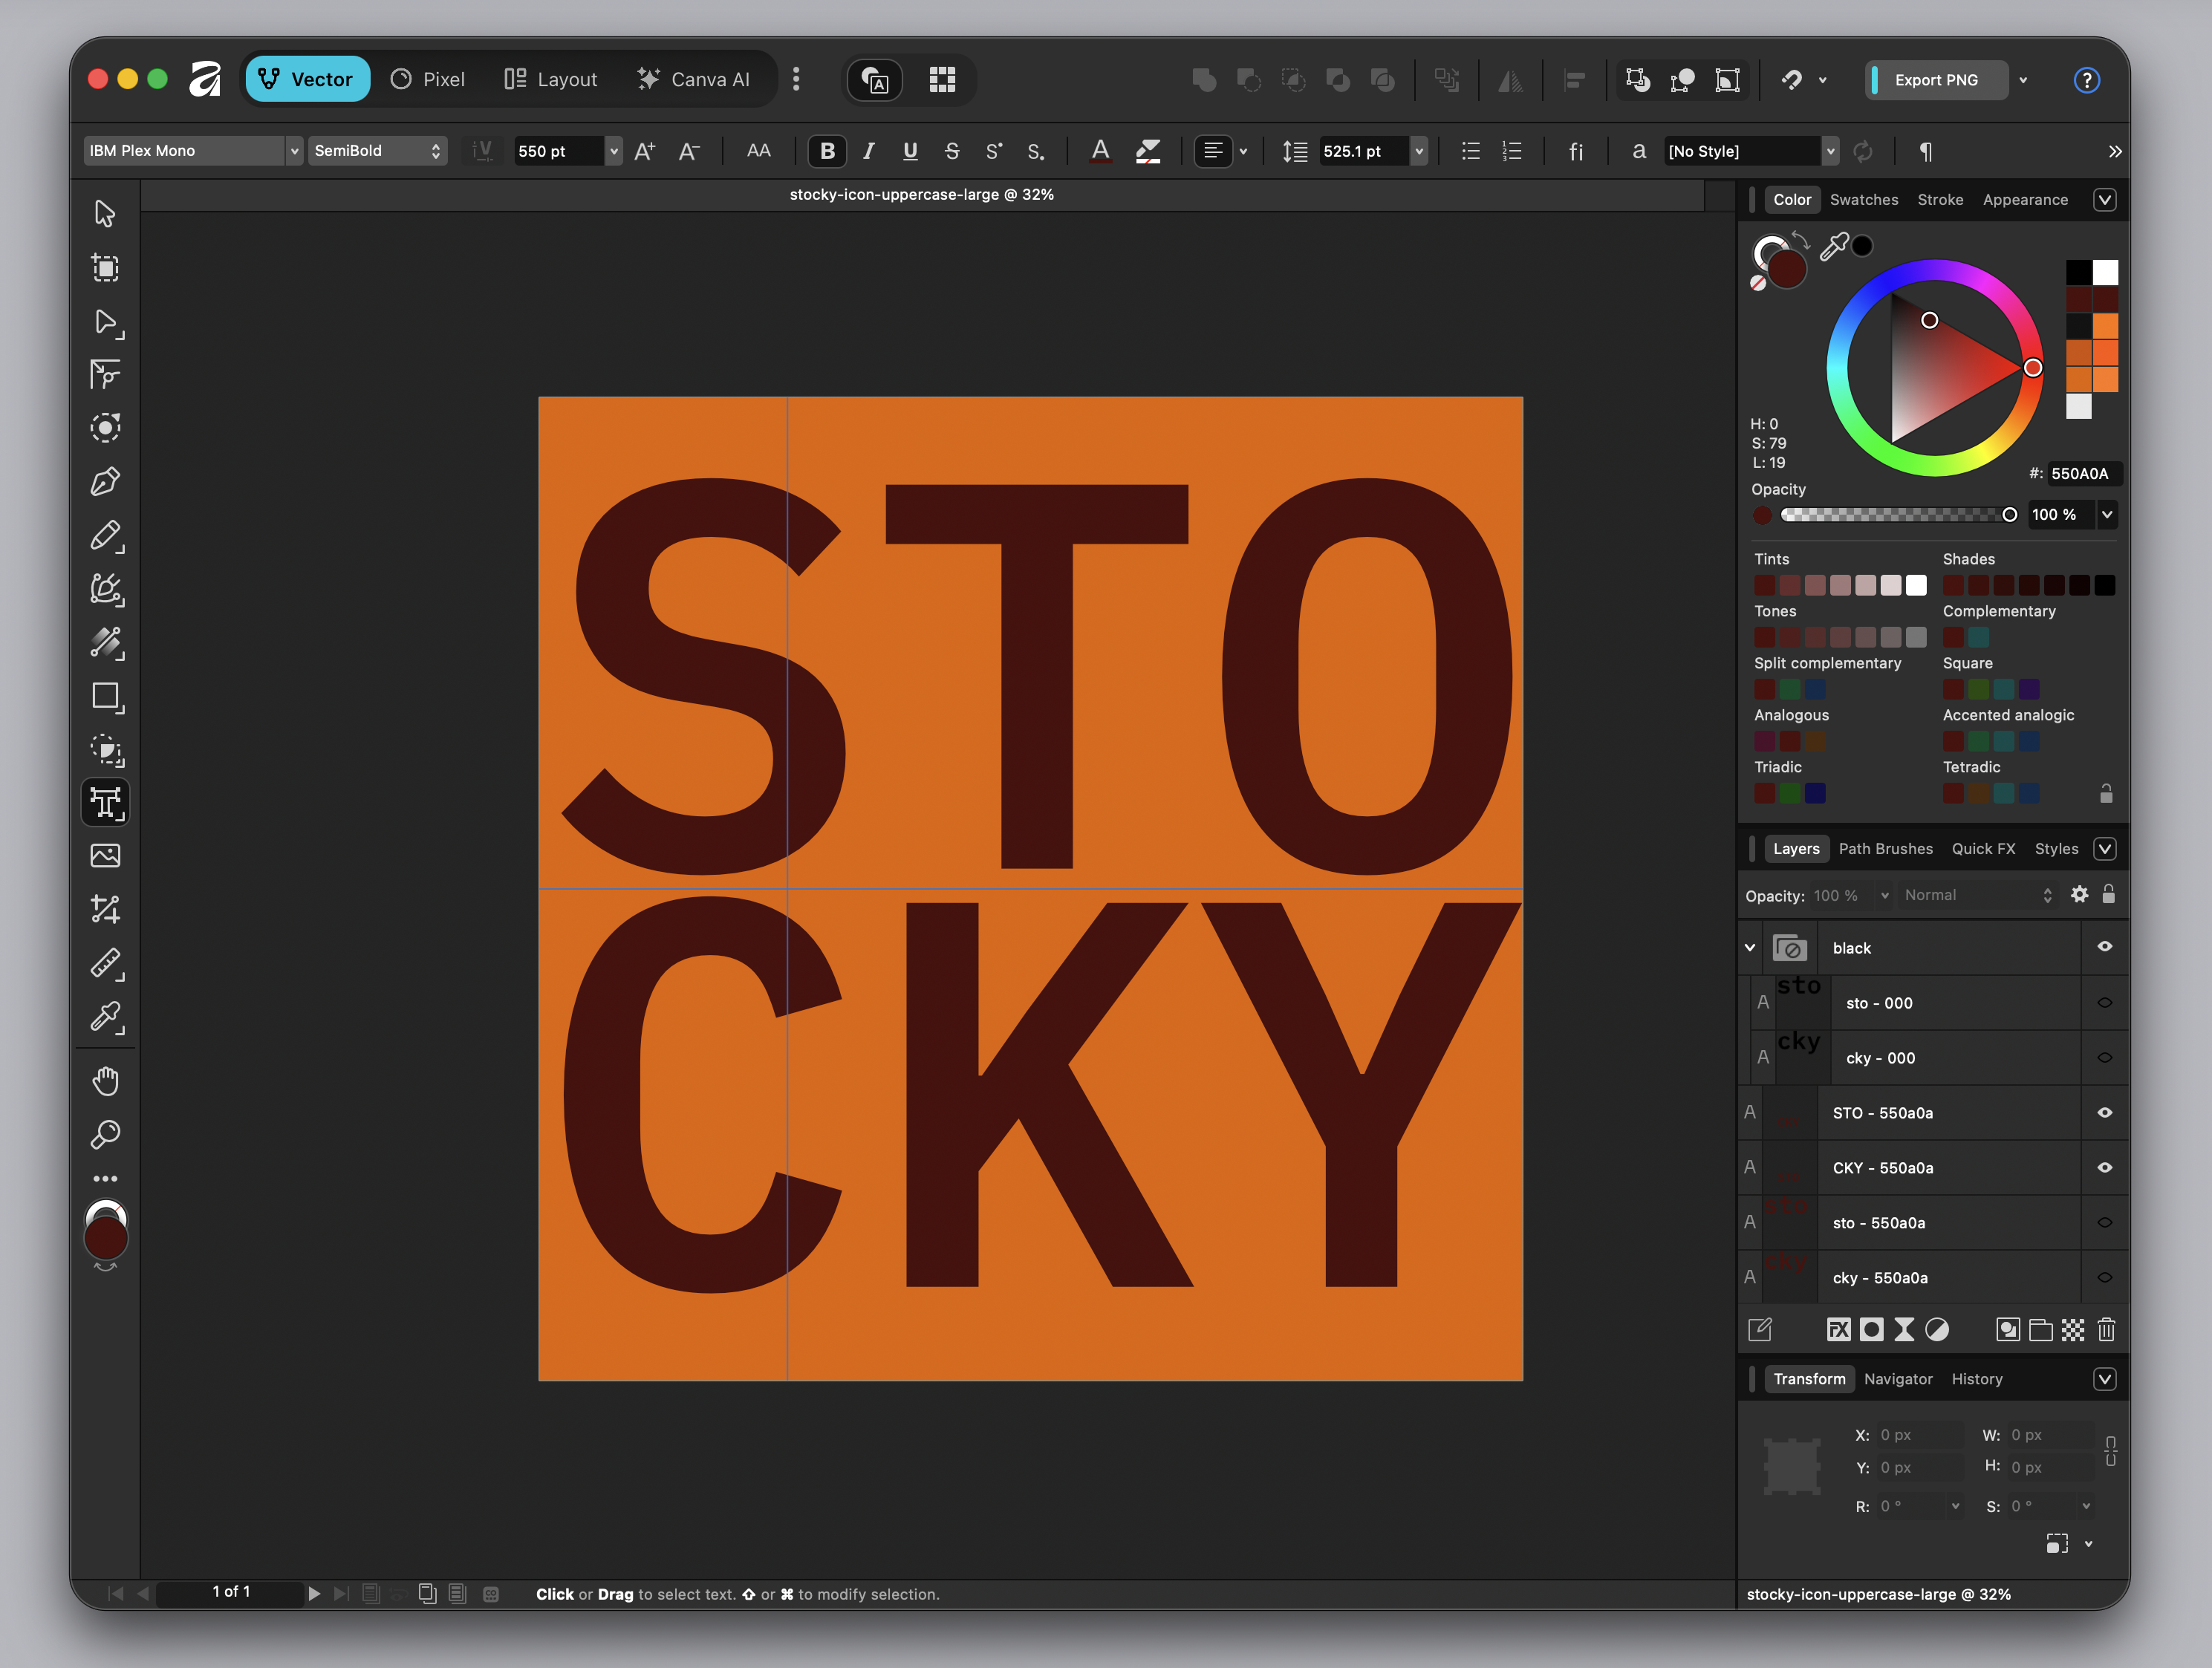Open the SemiBold font weight dropdown
This screenshot has height=1668, width=2212.
click(377, 151)
